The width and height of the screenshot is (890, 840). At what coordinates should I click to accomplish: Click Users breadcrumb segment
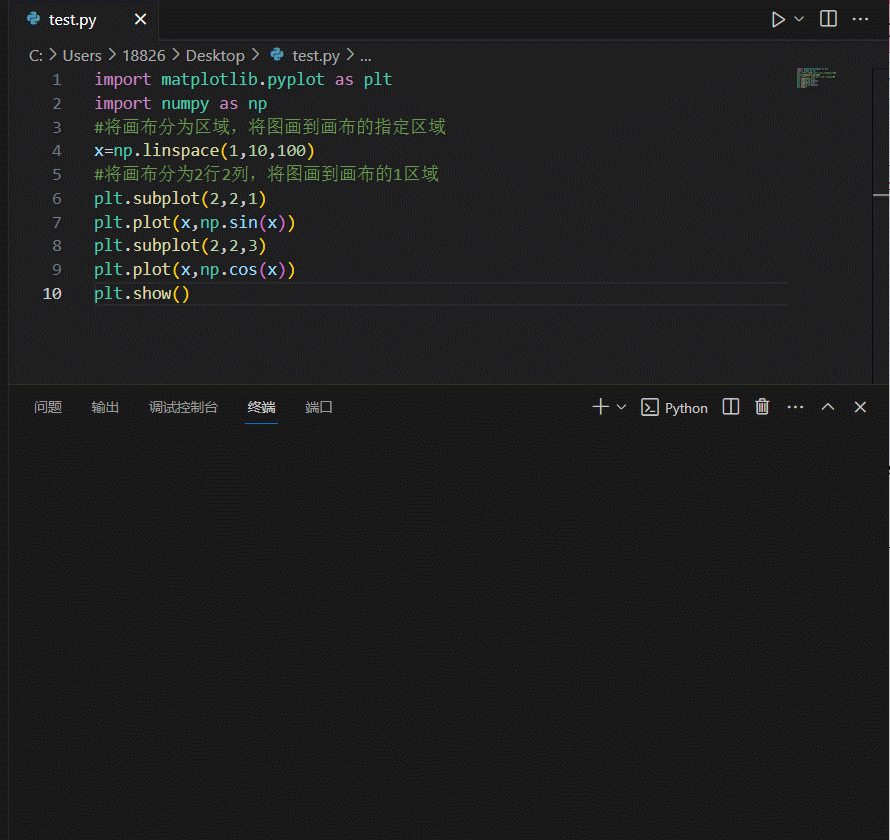(82, 56)
